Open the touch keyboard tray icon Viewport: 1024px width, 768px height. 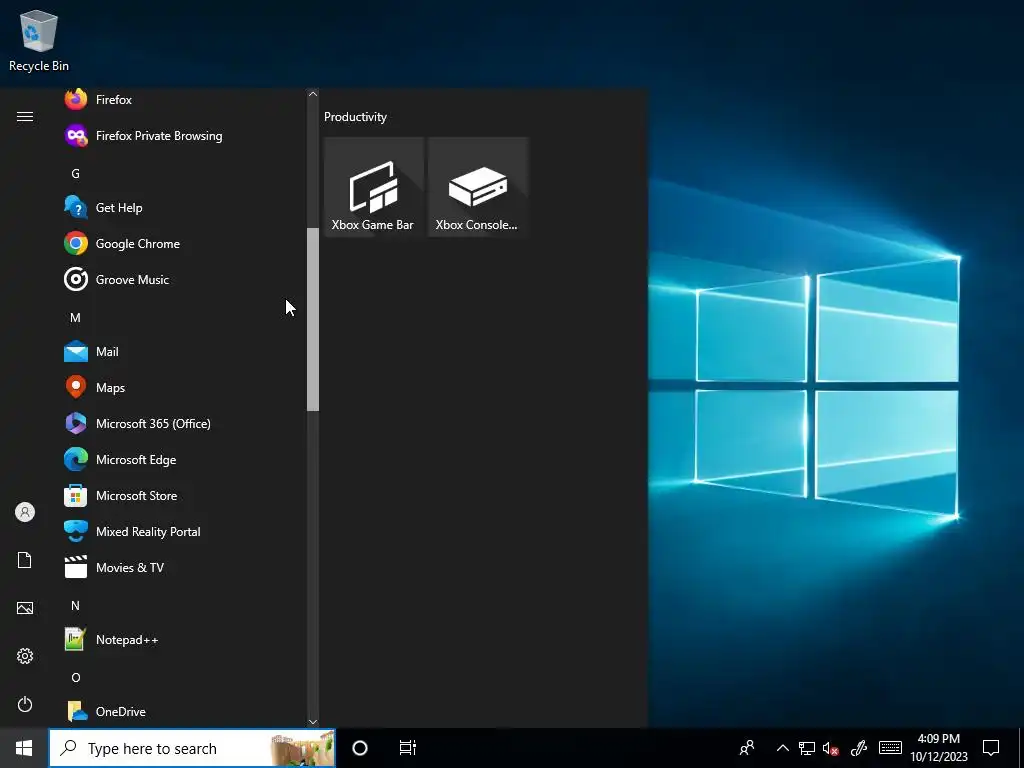click(890, 748)
